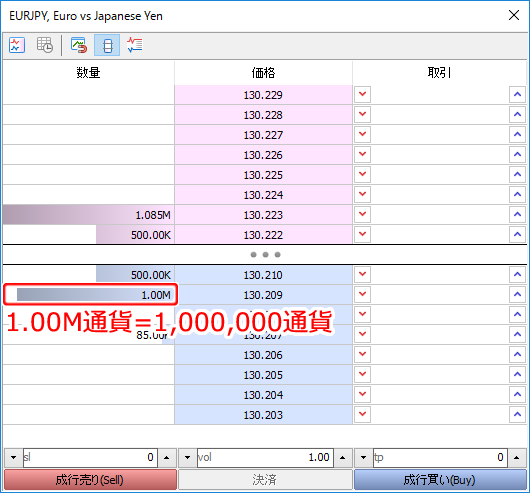
Task: Click the 価格 column header
Action: pyautogui.click(x=263, y=72)
